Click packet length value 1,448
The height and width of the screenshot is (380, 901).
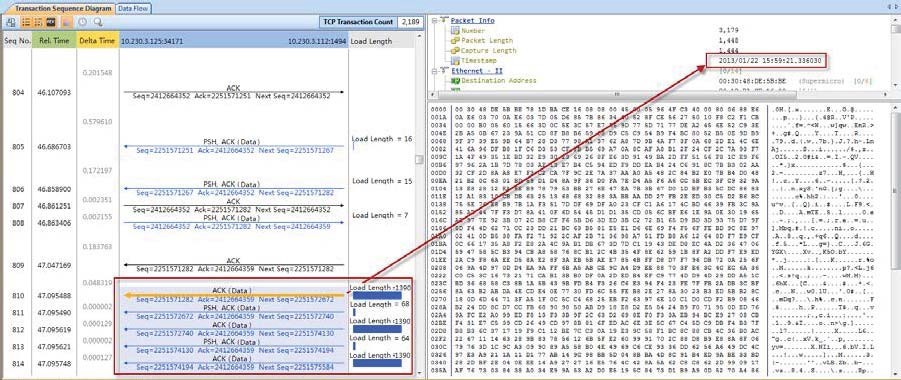728,40
